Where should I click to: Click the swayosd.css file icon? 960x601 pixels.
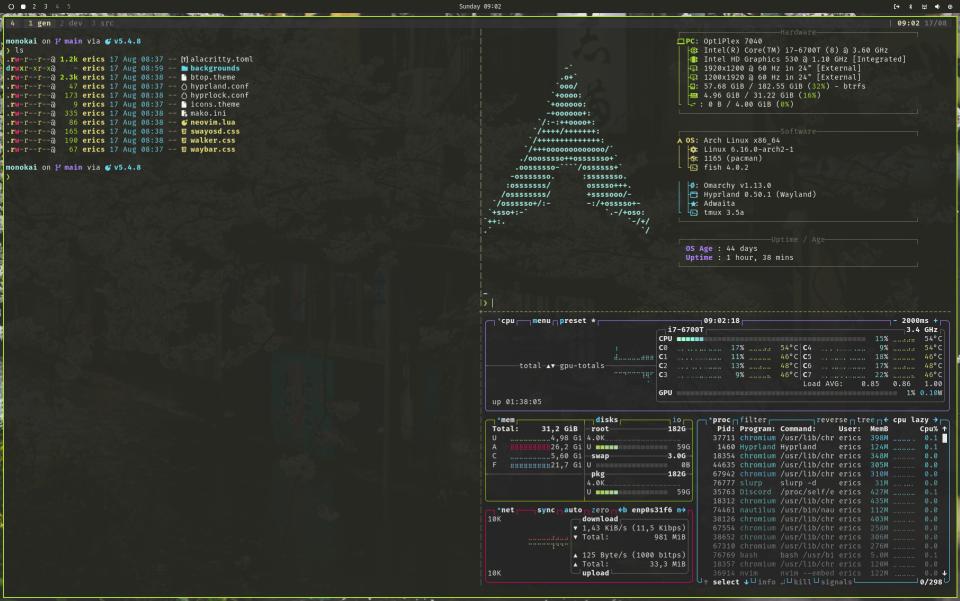[x=184, y=132]
